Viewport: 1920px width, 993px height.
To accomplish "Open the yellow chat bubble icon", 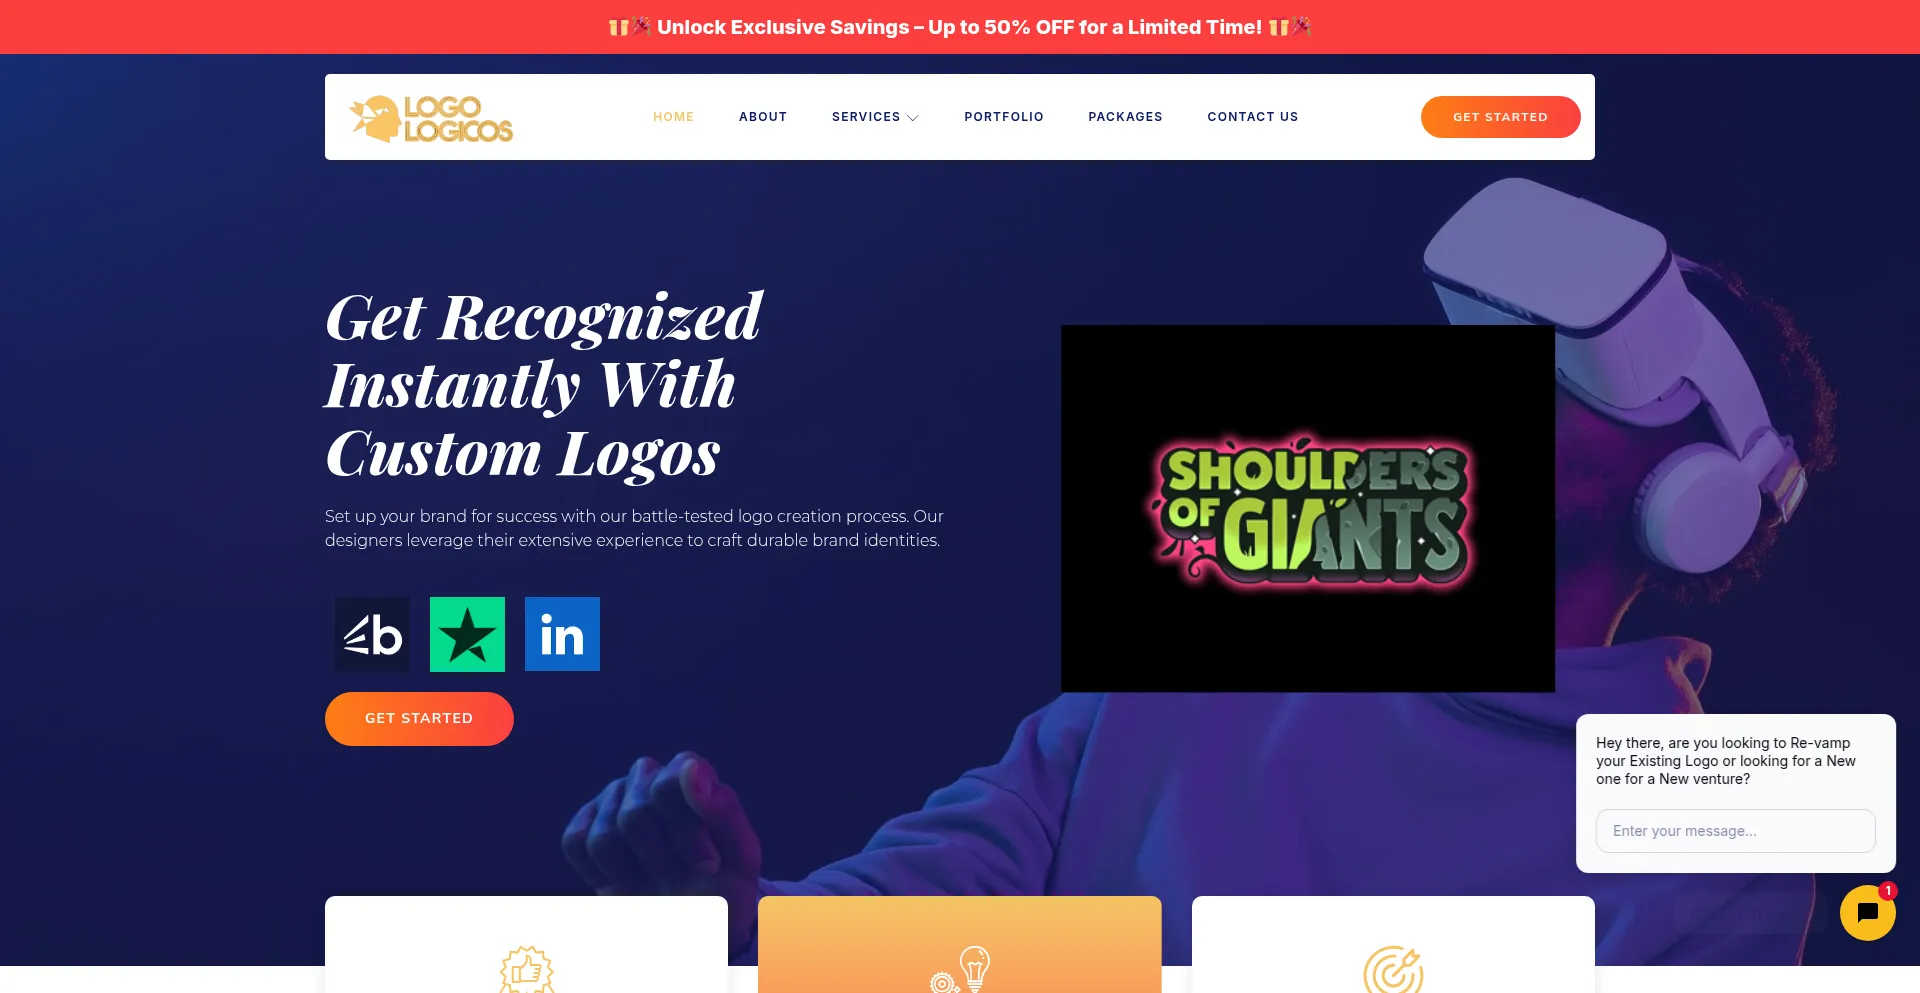I will 1867,913.
